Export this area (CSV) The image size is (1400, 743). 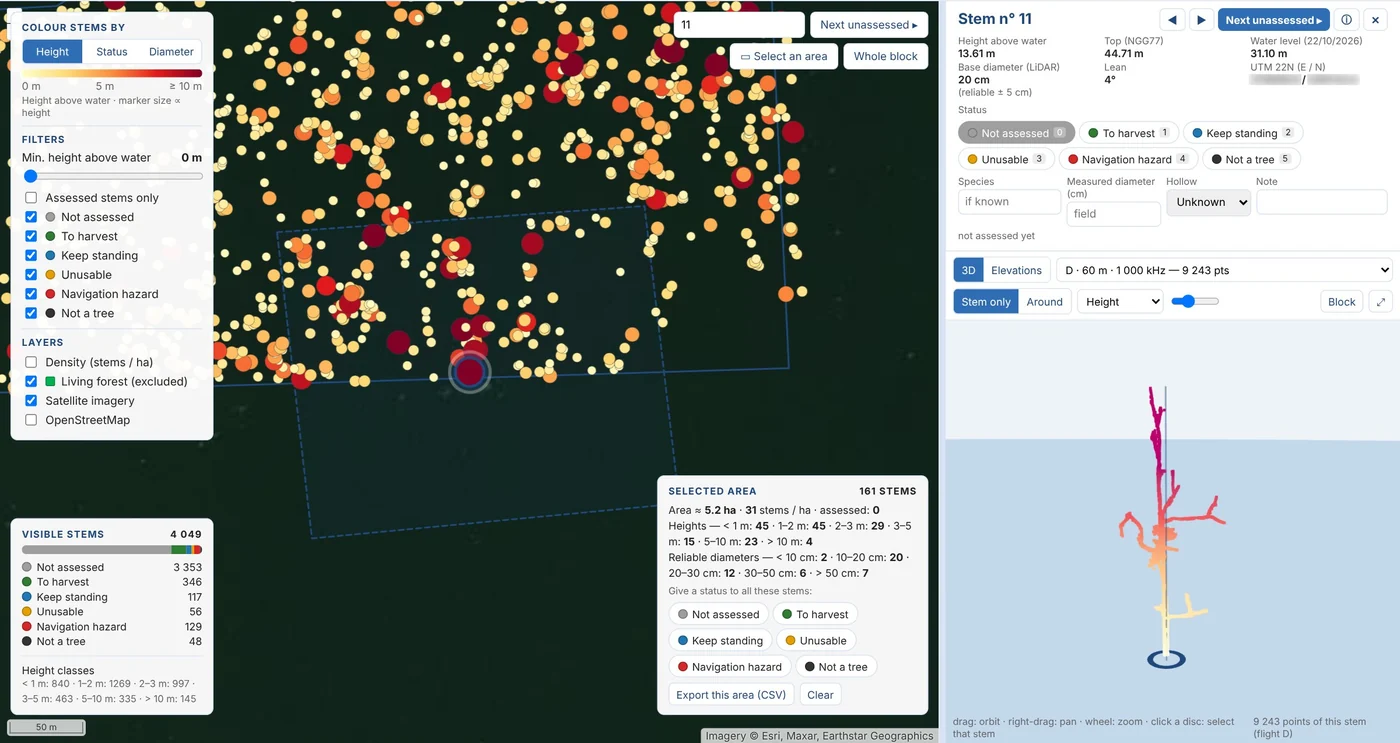(731, 695)
